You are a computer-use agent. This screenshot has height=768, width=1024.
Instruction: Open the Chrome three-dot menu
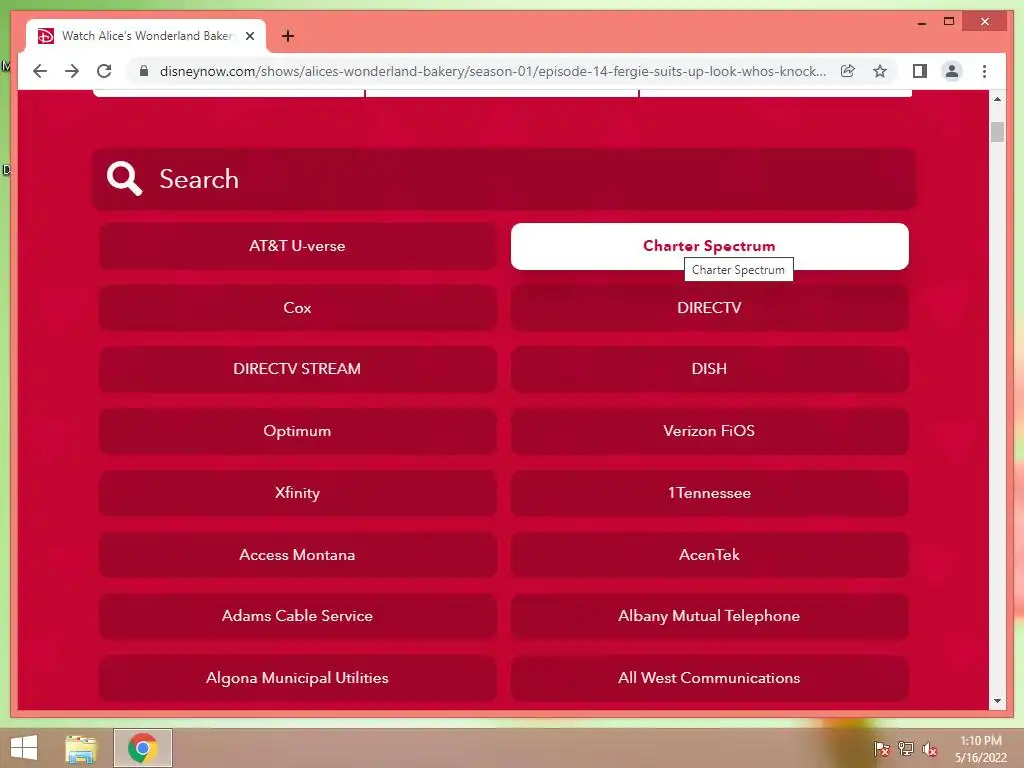(984, 71)
